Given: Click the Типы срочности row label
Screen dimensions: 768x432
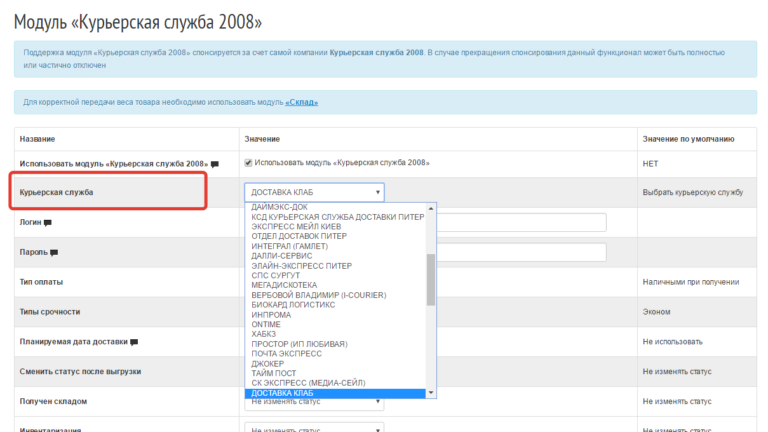Looking at the screenshot, I should (x=49, y=312).
